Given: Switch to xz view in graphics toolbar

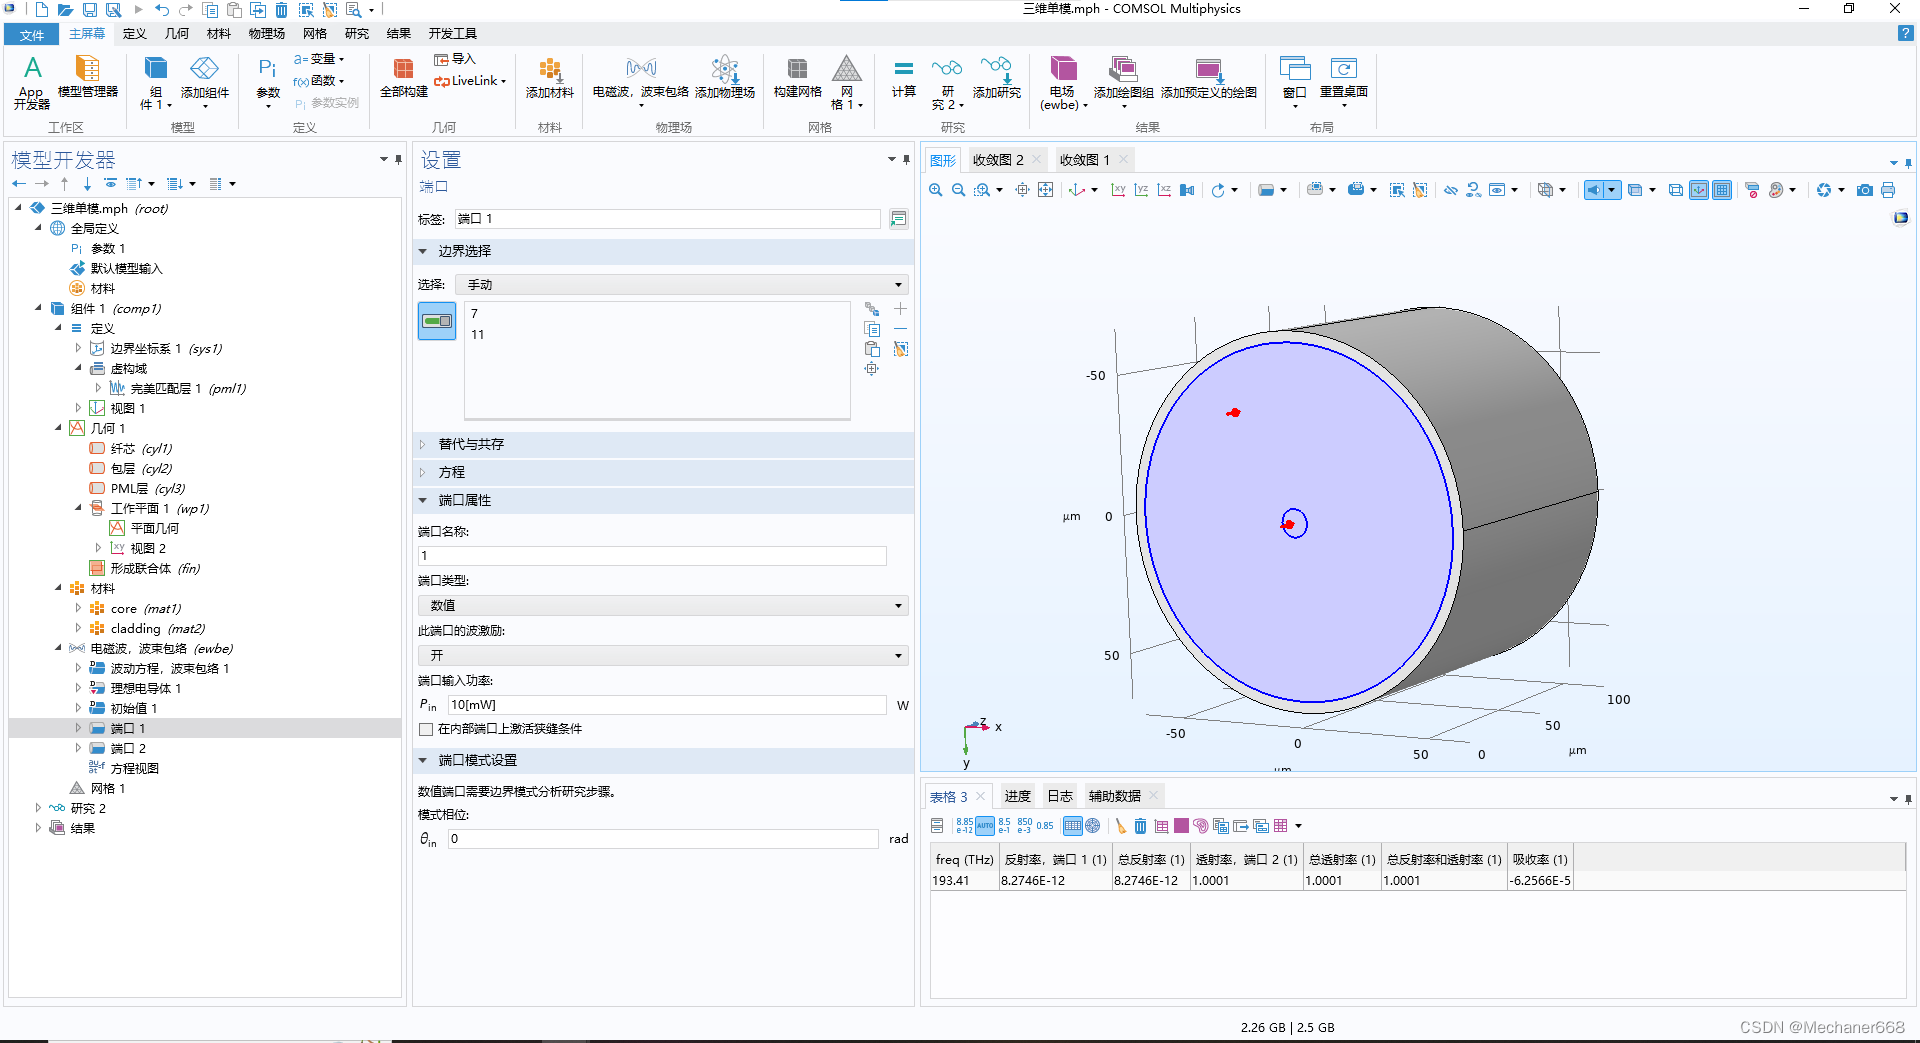Looking at the screenshot, I should (x=1164, y=190).
